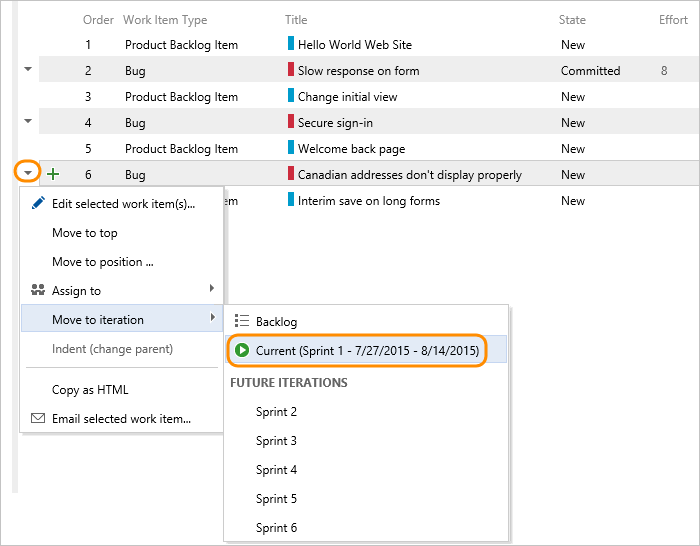
Task: Move item to Sprint 5
Action: click(x=366, y=499)
